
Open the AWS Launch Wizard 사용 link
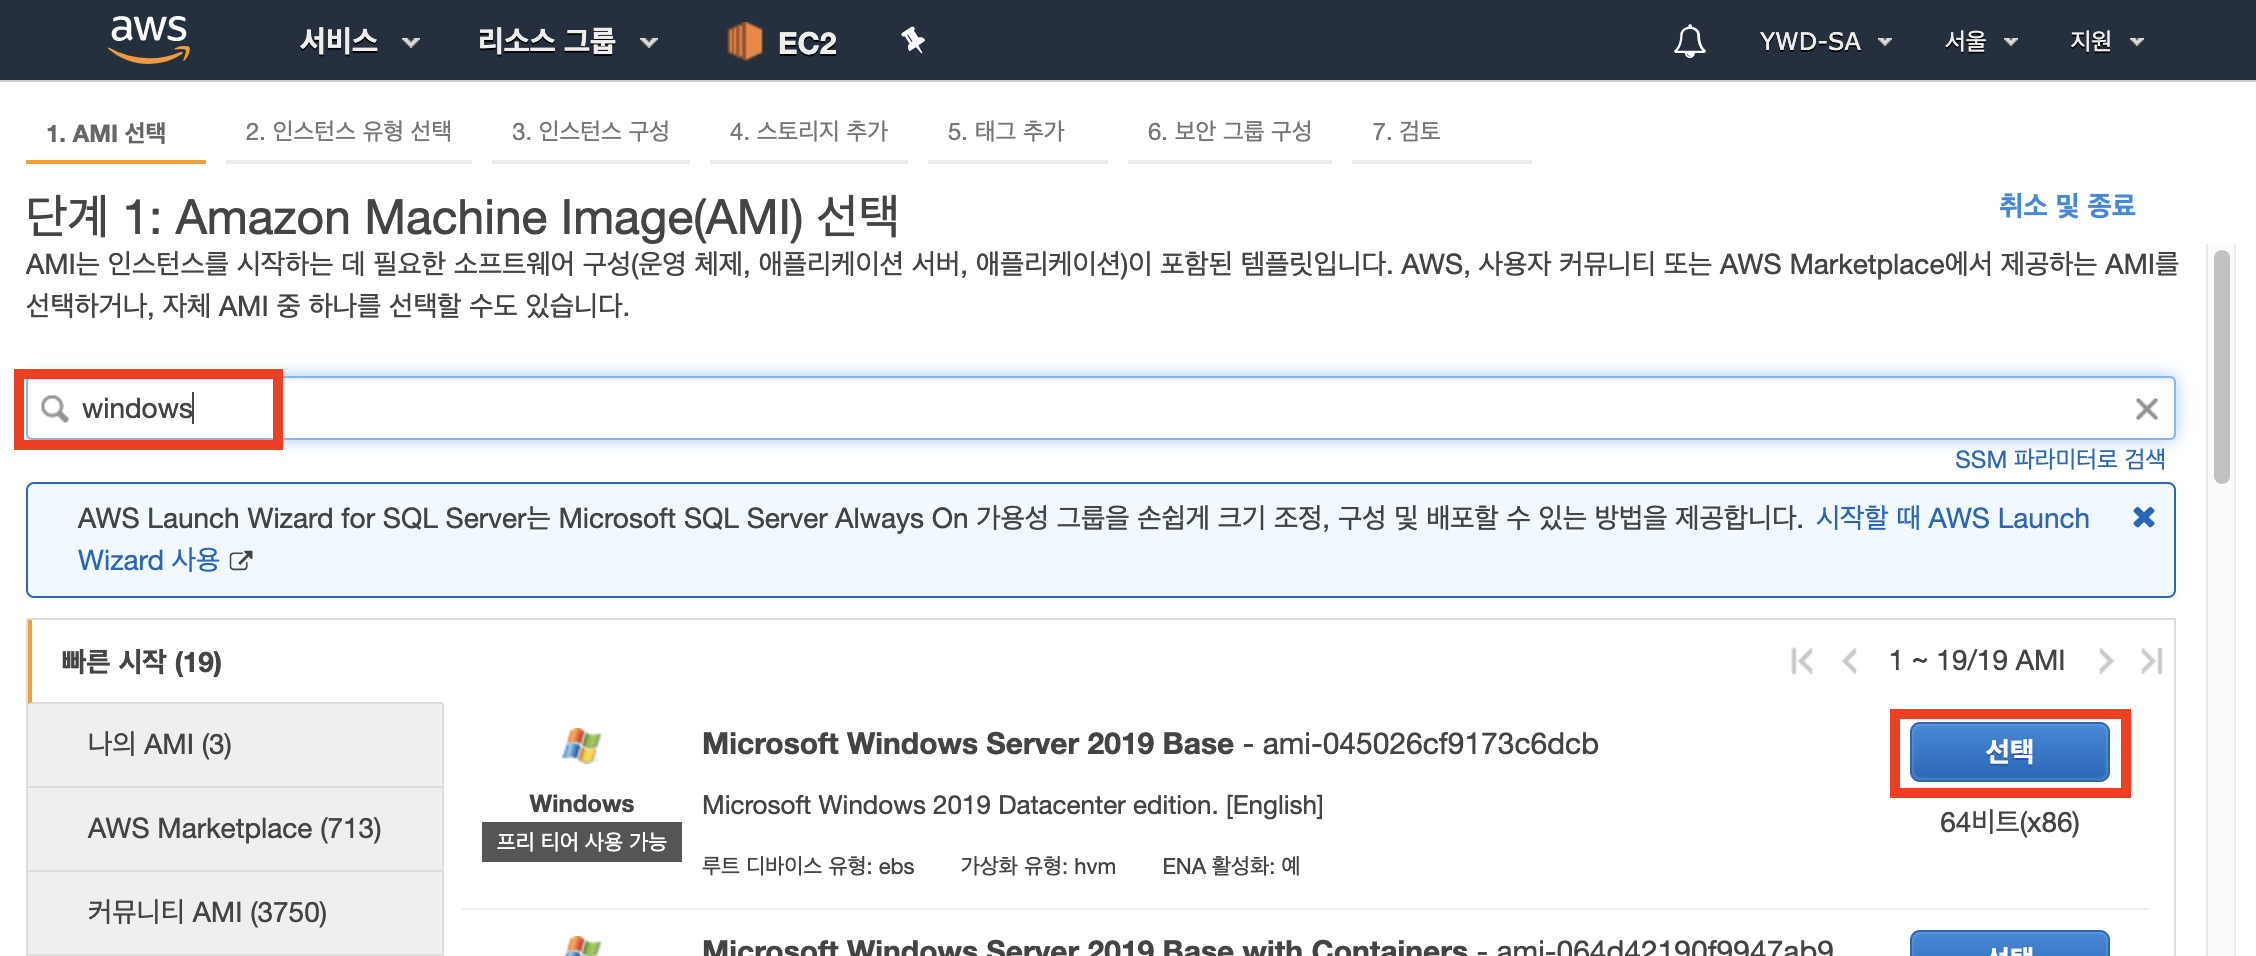(x=1953, y=518)
